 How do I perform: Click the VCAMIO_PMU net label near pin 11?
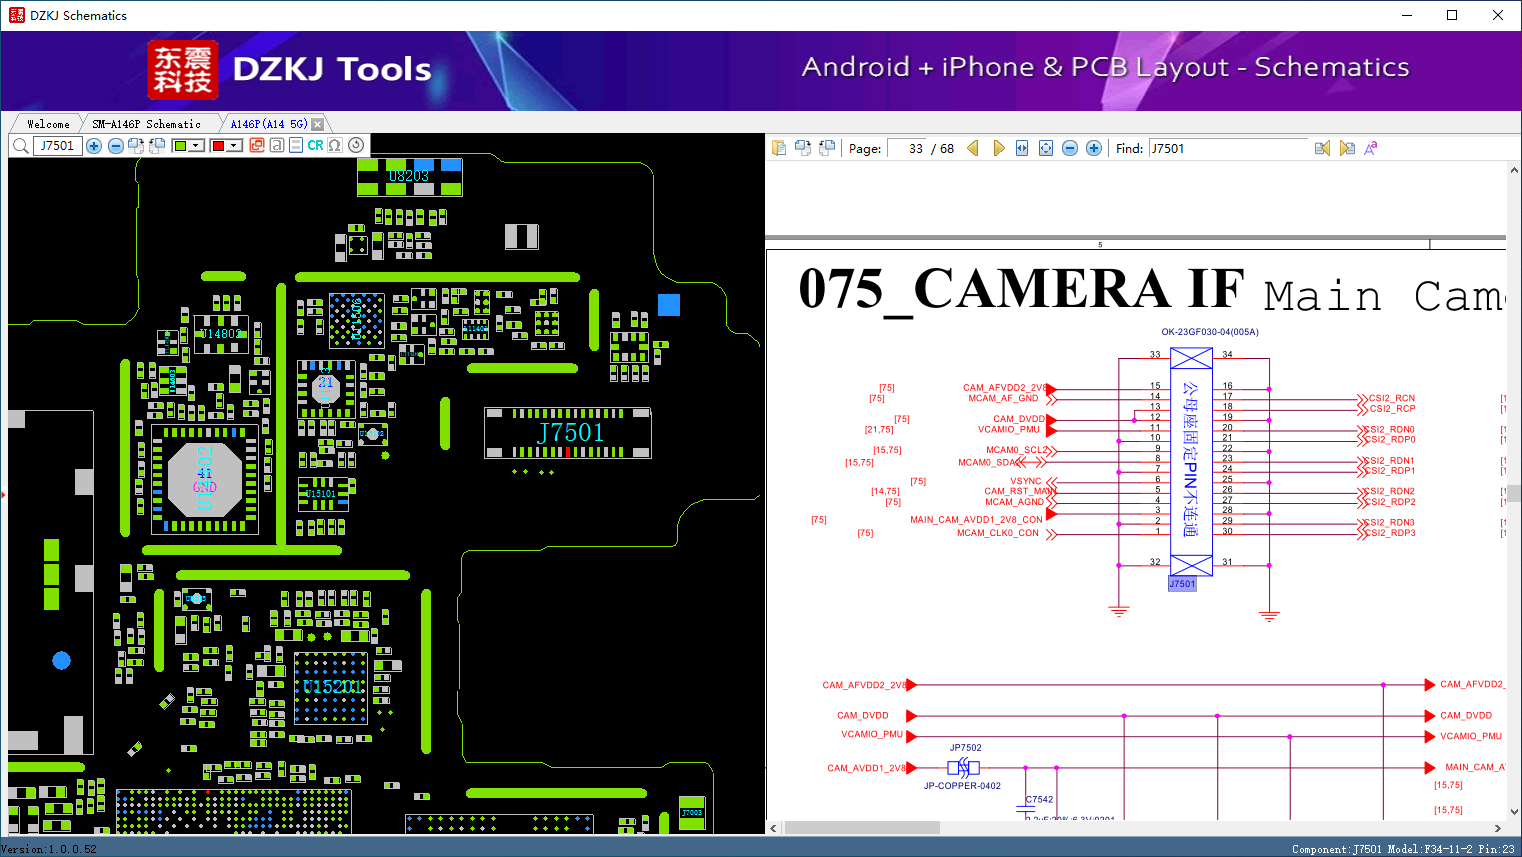[x=1009, y=430]
